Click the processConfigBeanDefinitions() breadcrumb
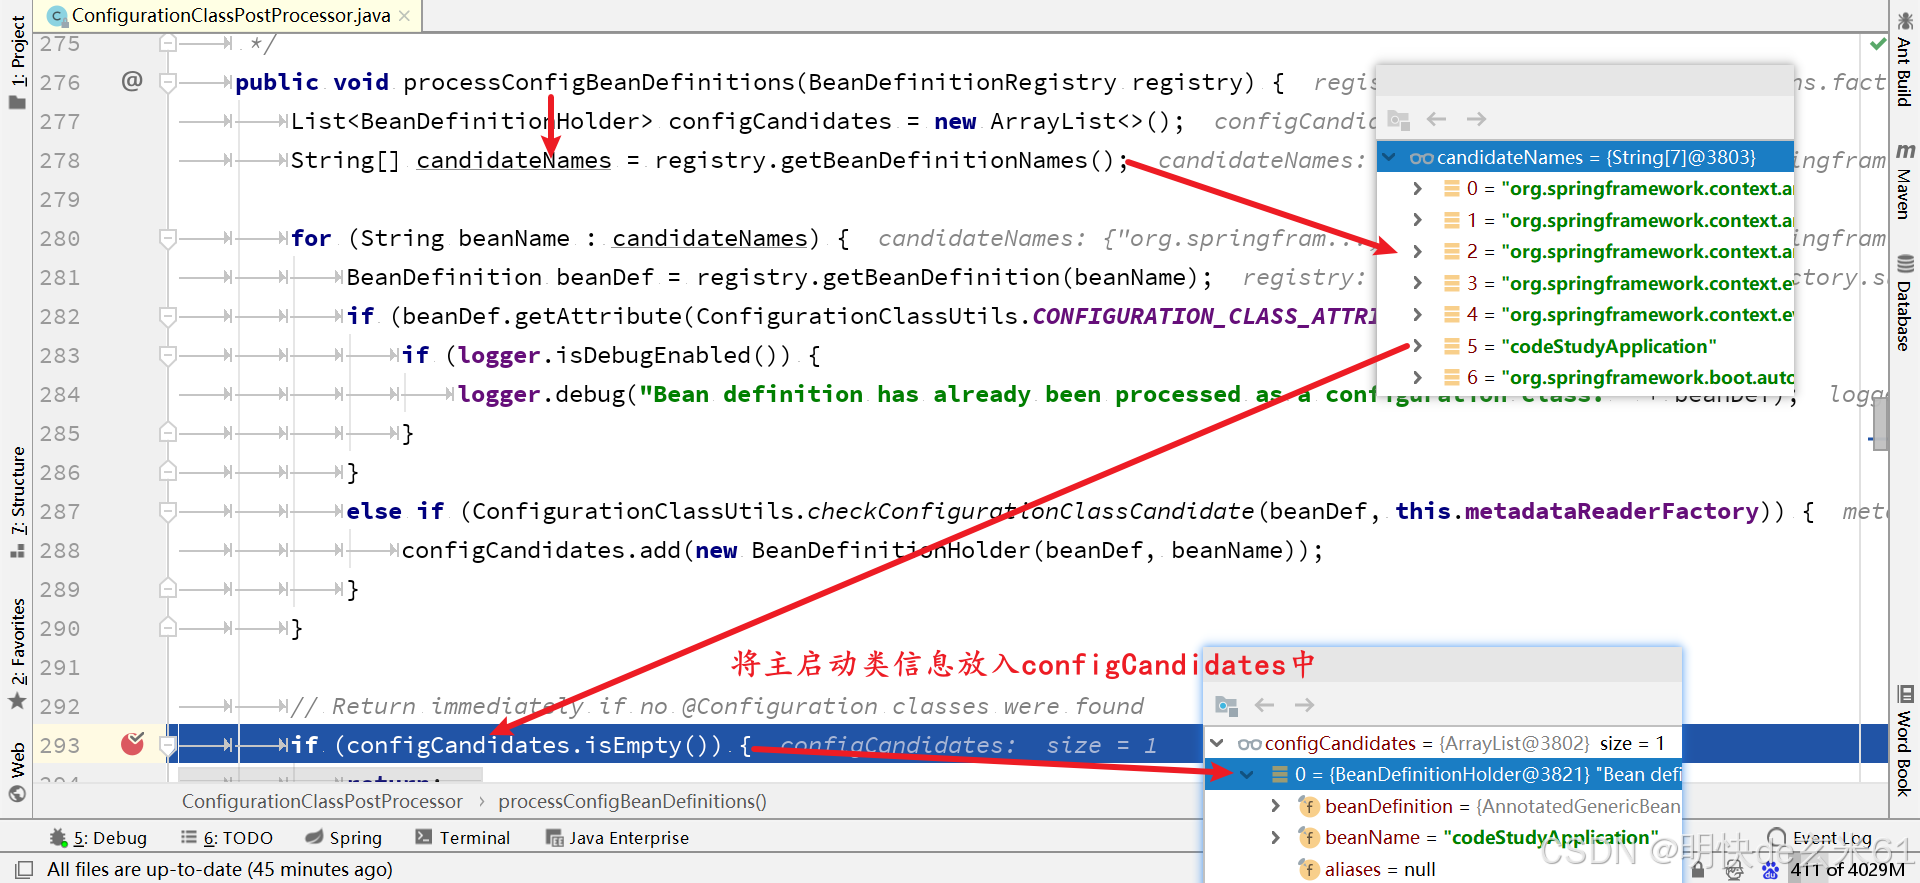Viewport: 1920px width, 883px height. pos(632,801)
